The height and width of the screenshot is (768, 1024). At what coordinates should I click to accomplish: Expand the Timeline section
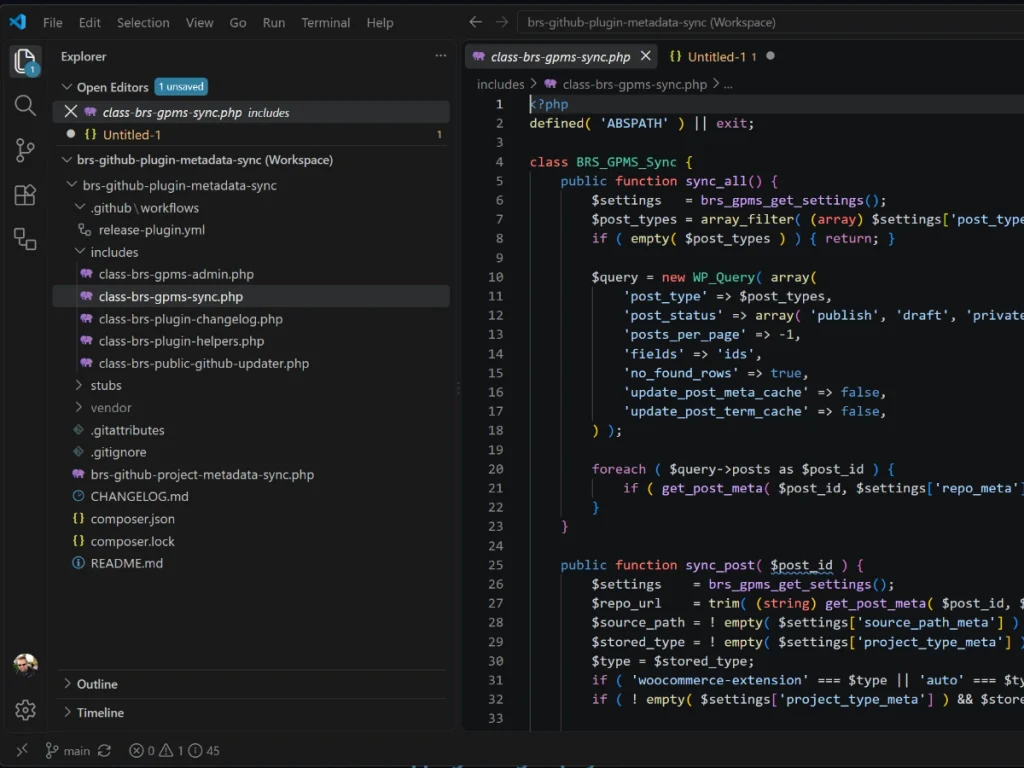[67, 712]
